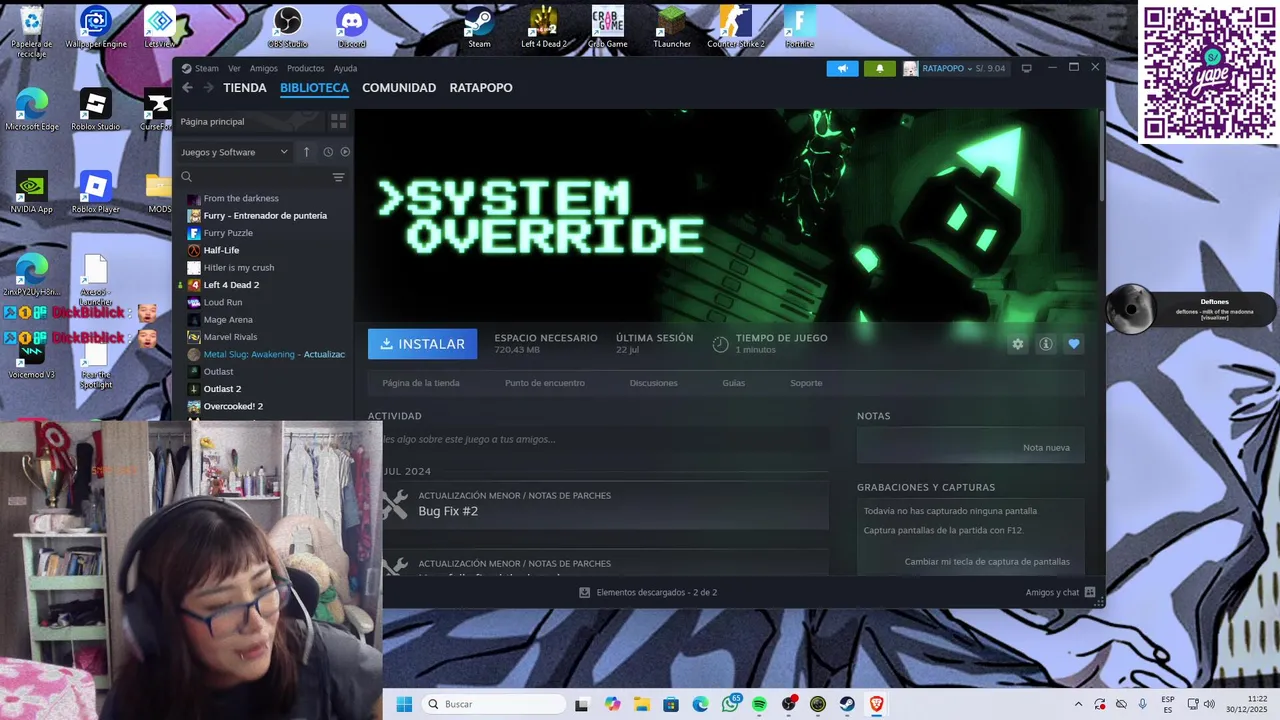1280x720 pixels.
Task: Open Brave browser from the taskbar
Action: point(876,704)
